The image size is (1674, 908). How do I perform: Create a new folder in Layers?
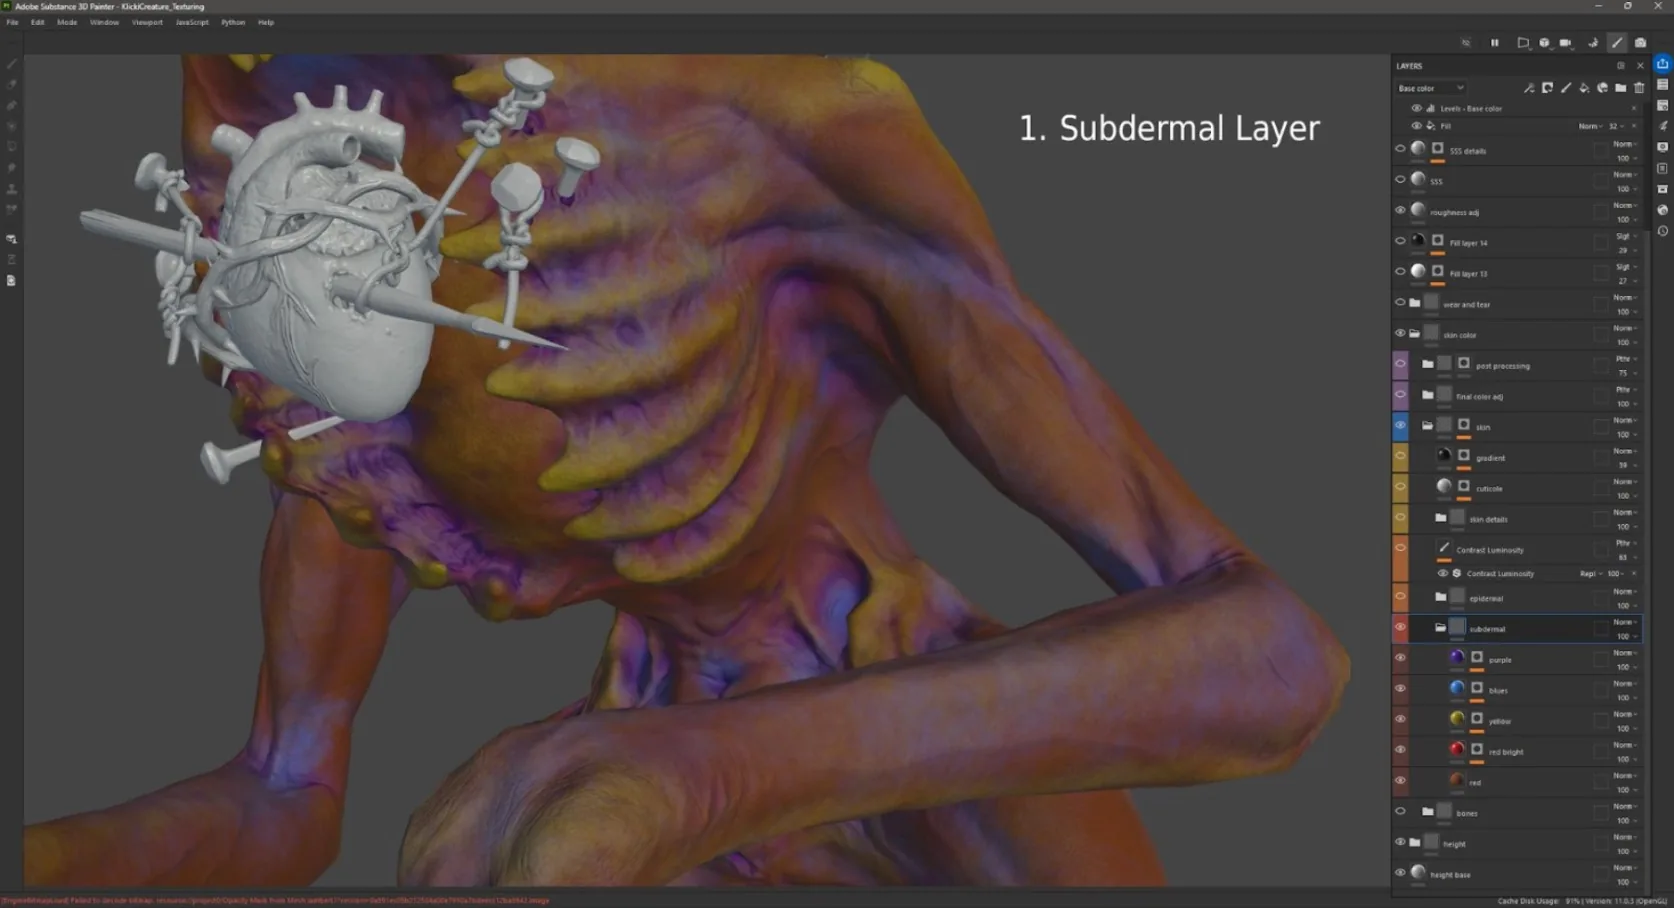pyautogui.click(x=1620, y=88)
